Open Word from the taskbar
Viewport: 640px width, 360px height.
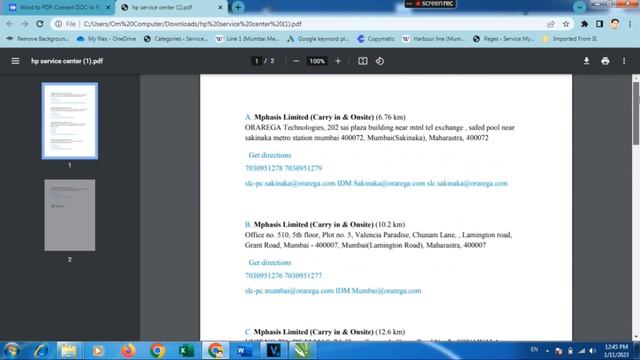click(x=244, y=351)
